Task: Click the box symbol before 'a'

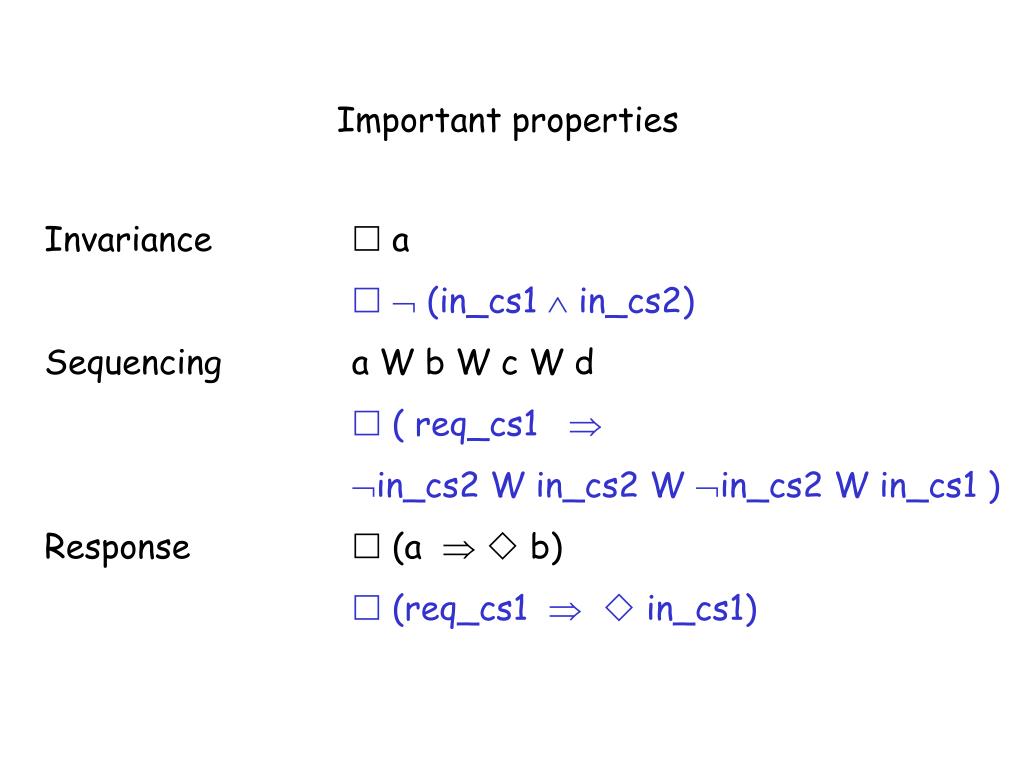Action: click(366, 239)
